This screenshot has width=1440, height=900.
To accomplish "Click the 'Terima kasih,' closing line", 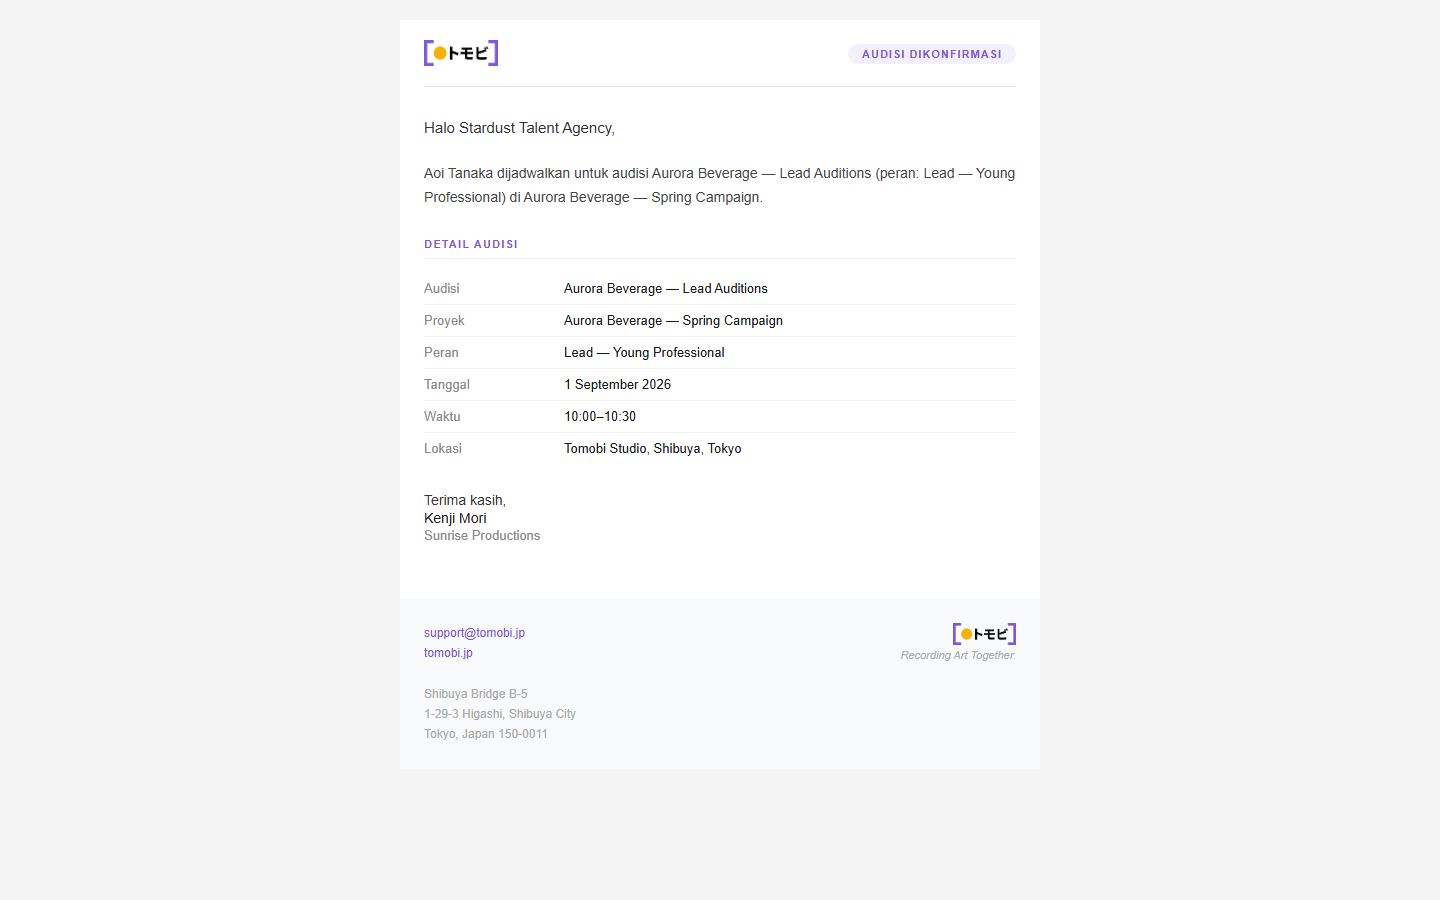I will point(465,500).
